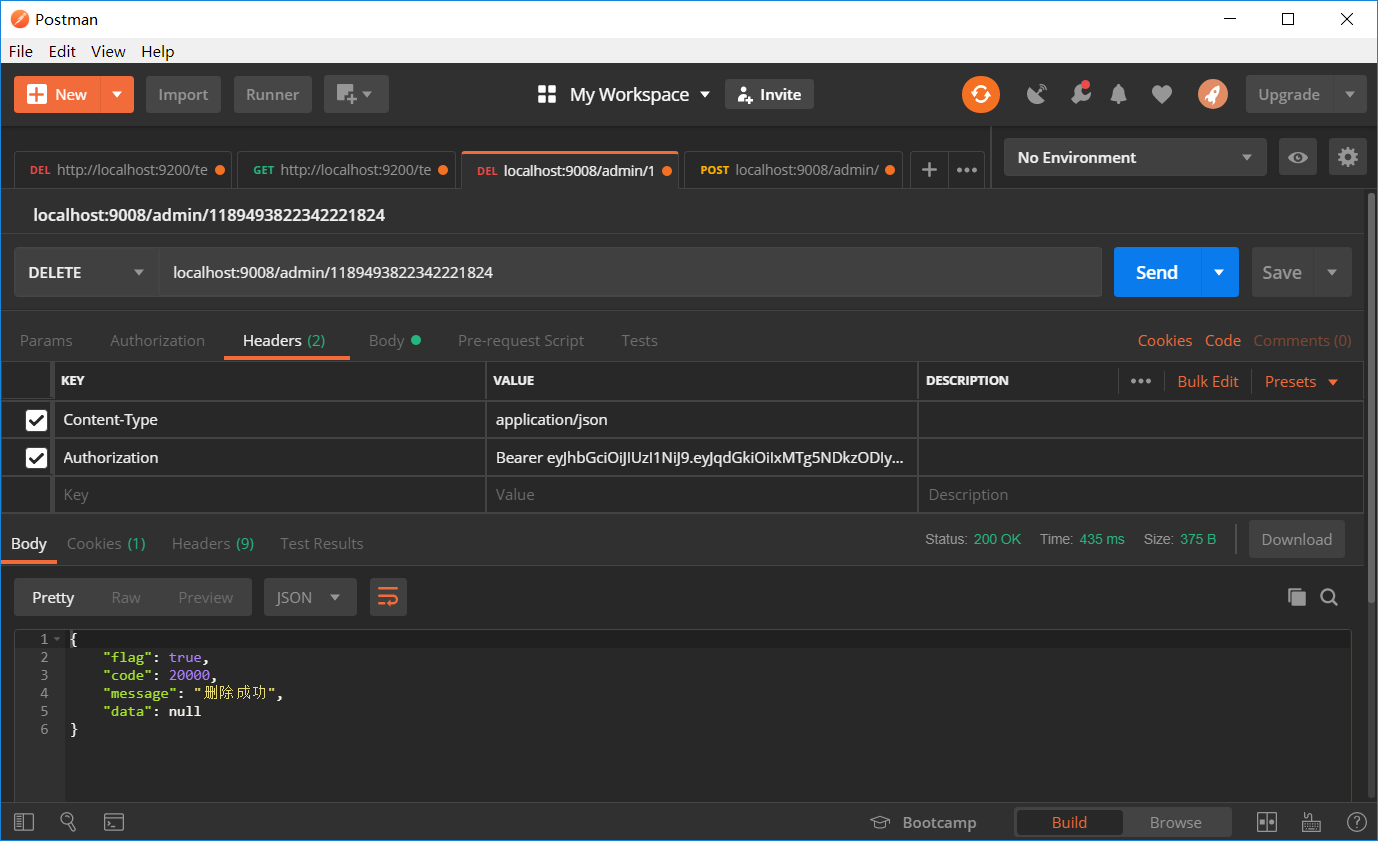Open the Help menu
The image size is (1378, 841).
point(157,51)
